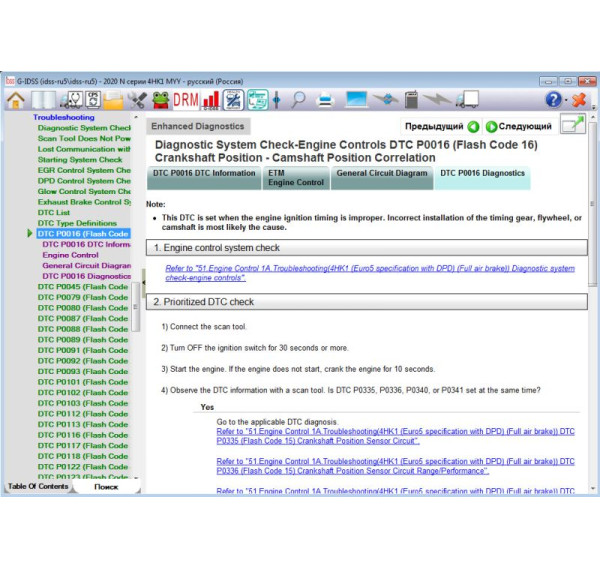The width and height of the screenshot is (600, 568).
Task: Collapse sidebar using the splitter arrow
Action: pos(143,284)
